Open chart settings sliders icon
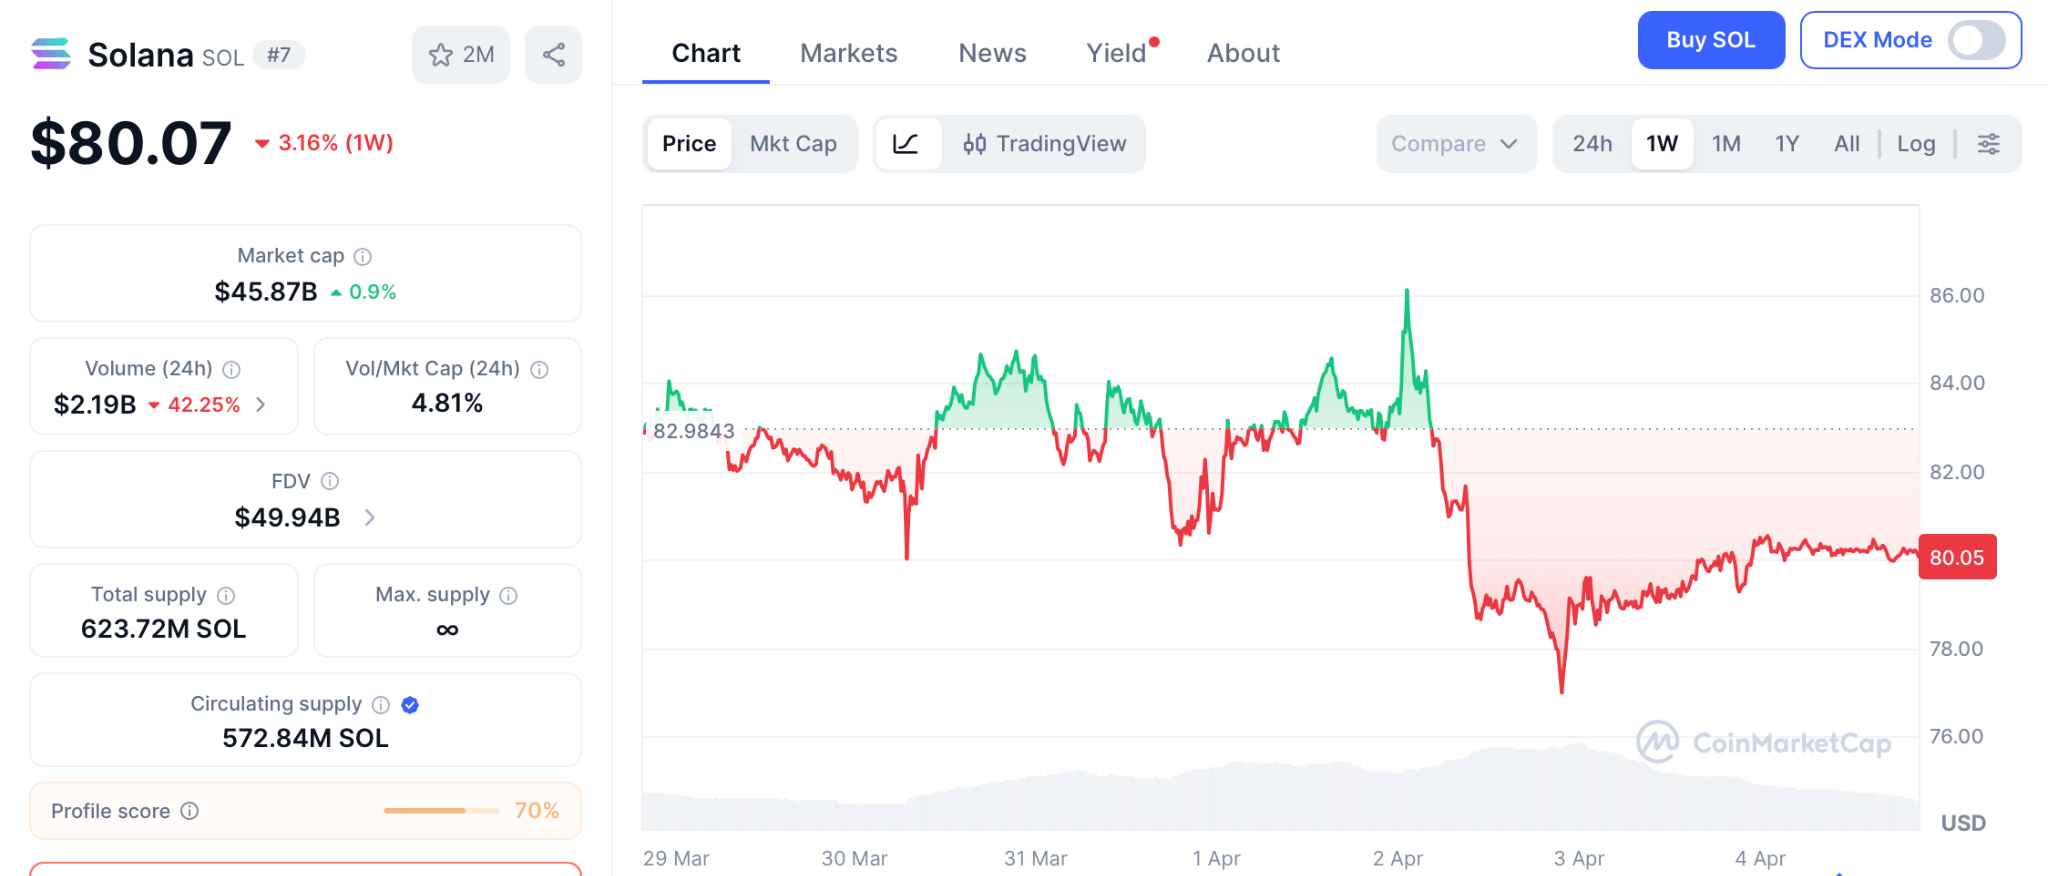This screenshot has height=876, width=2048. point(1988,144)
